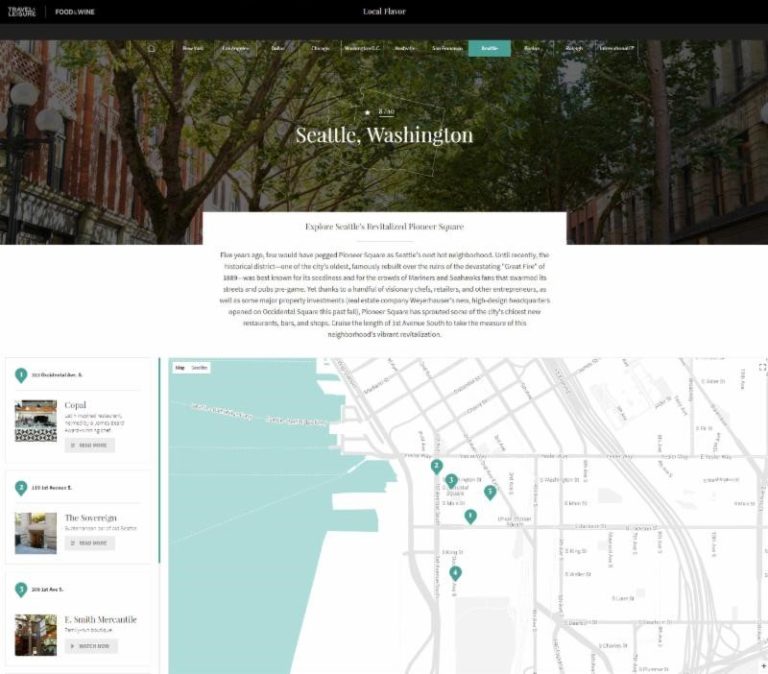Screen dimensions: 768x674
Task: Click Read More button for Copal
Action: pyautogui.click(x=90, y=445)
